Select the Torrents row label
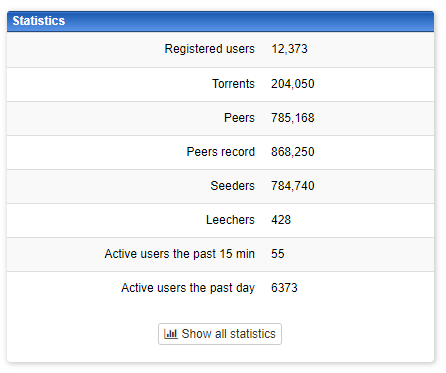The height and width of the screenshot is (373, 446). [x=233, y=84]
